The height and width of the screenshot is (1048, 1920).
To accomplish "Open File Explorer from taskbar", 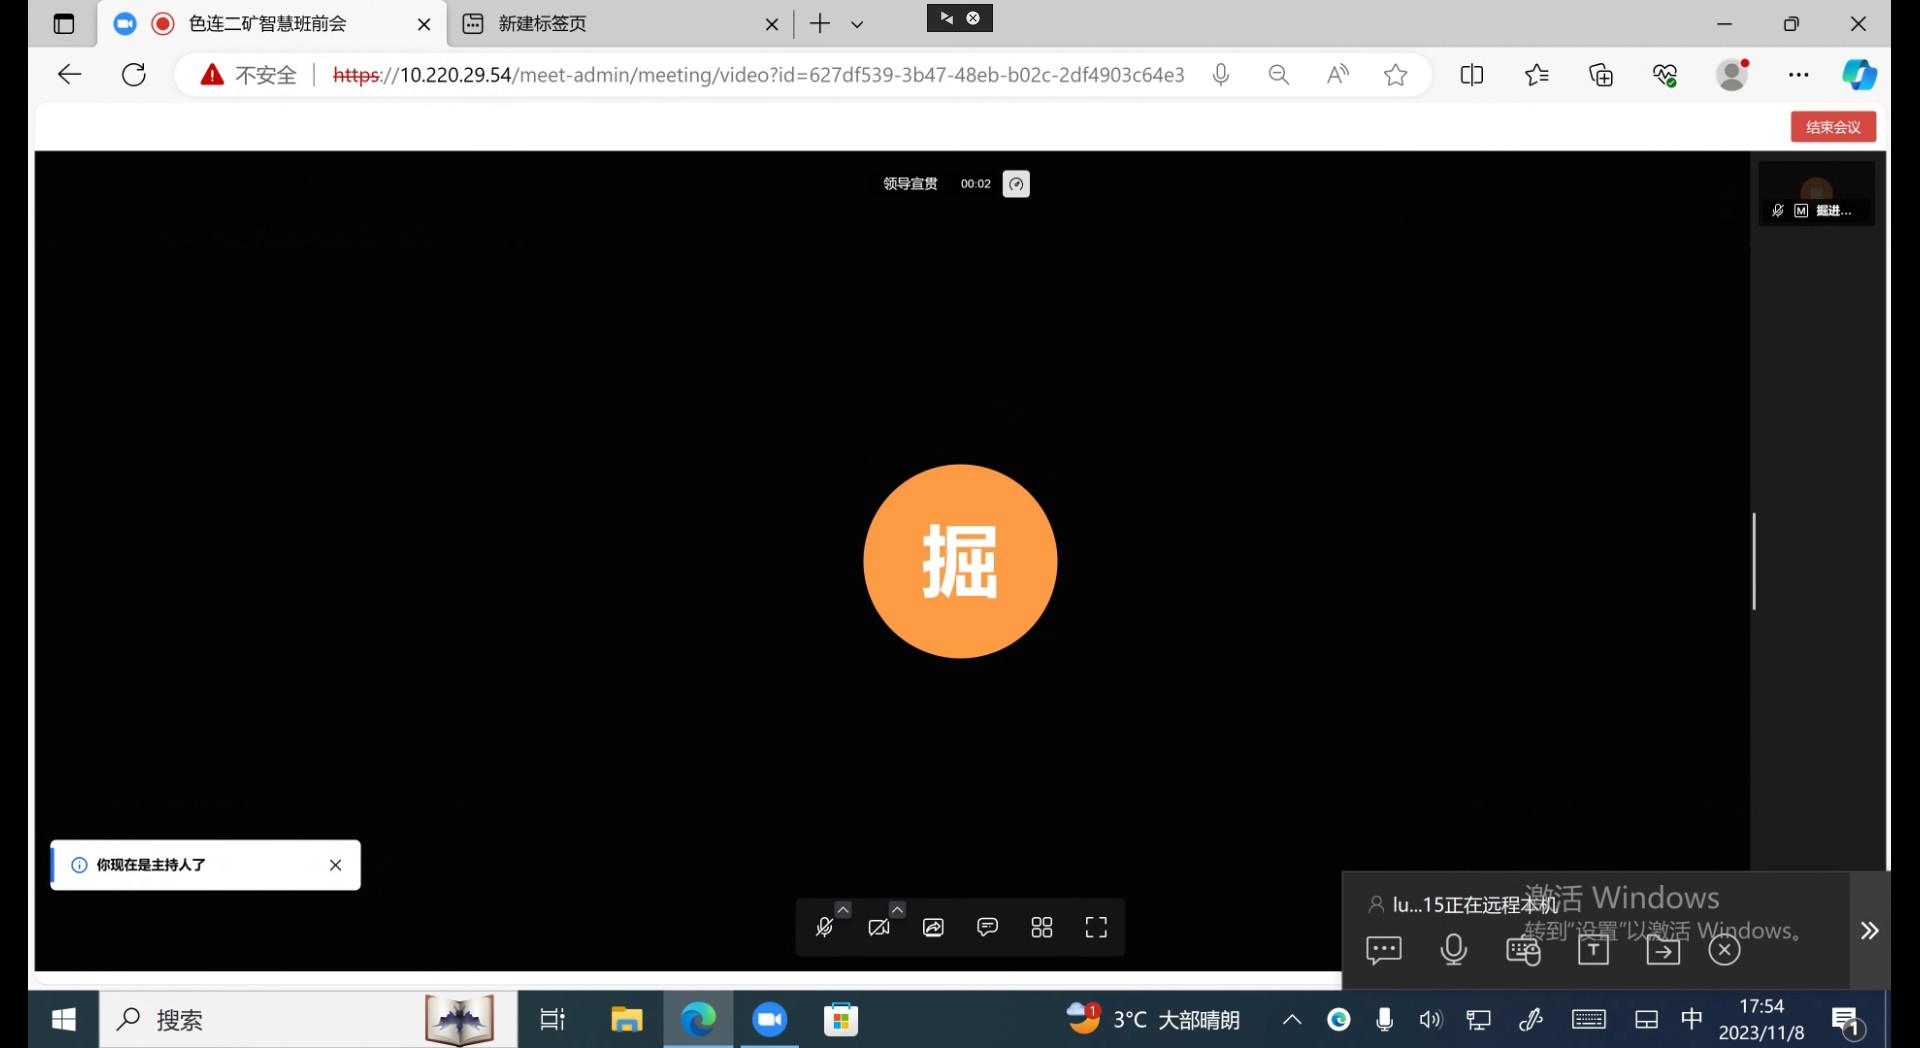I will tap(627, 1020).
